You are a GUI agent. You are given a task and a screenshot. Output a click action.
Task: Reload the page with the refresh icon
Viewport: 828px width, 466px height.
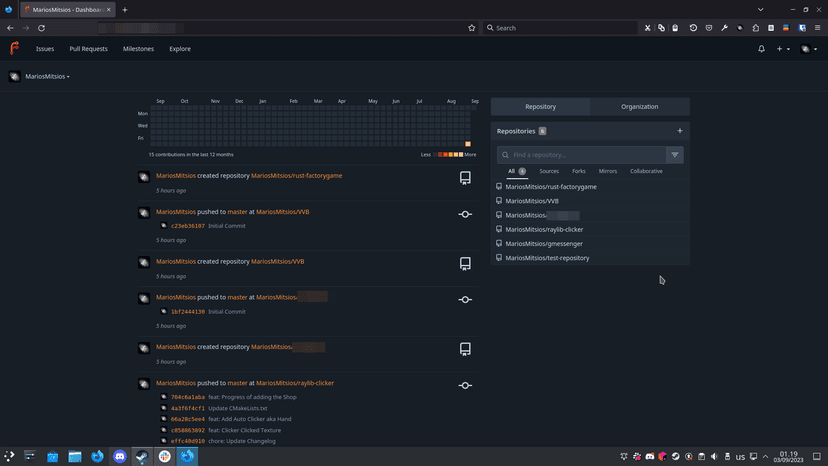coord(41,28)
